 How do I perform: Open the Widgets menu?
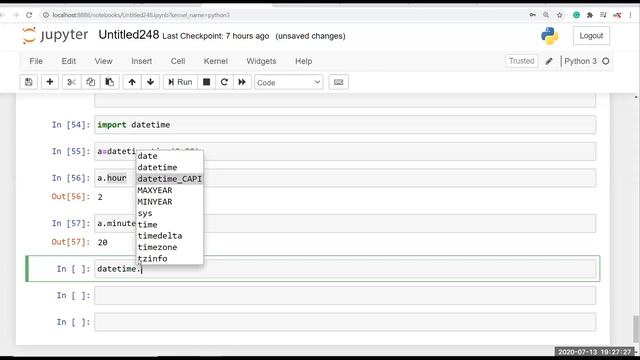tap(261, 61)
